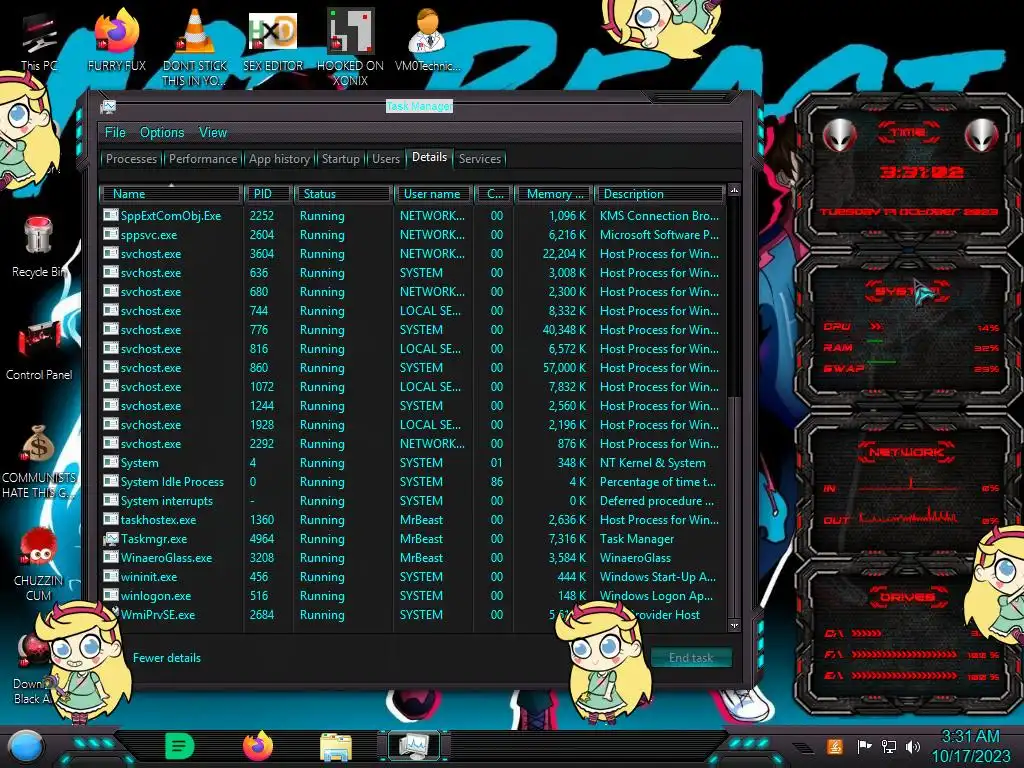The image size is (1024, 768).
Task: Click the Start orb button
Action: click(x=26, y=746)
